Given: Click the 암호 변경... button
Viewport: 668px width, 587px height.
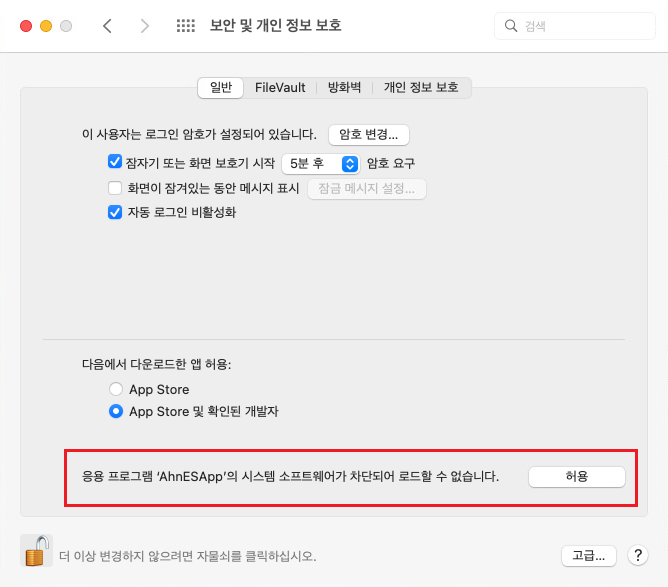Looking at the screenshot, I should (x=369, y=135).
